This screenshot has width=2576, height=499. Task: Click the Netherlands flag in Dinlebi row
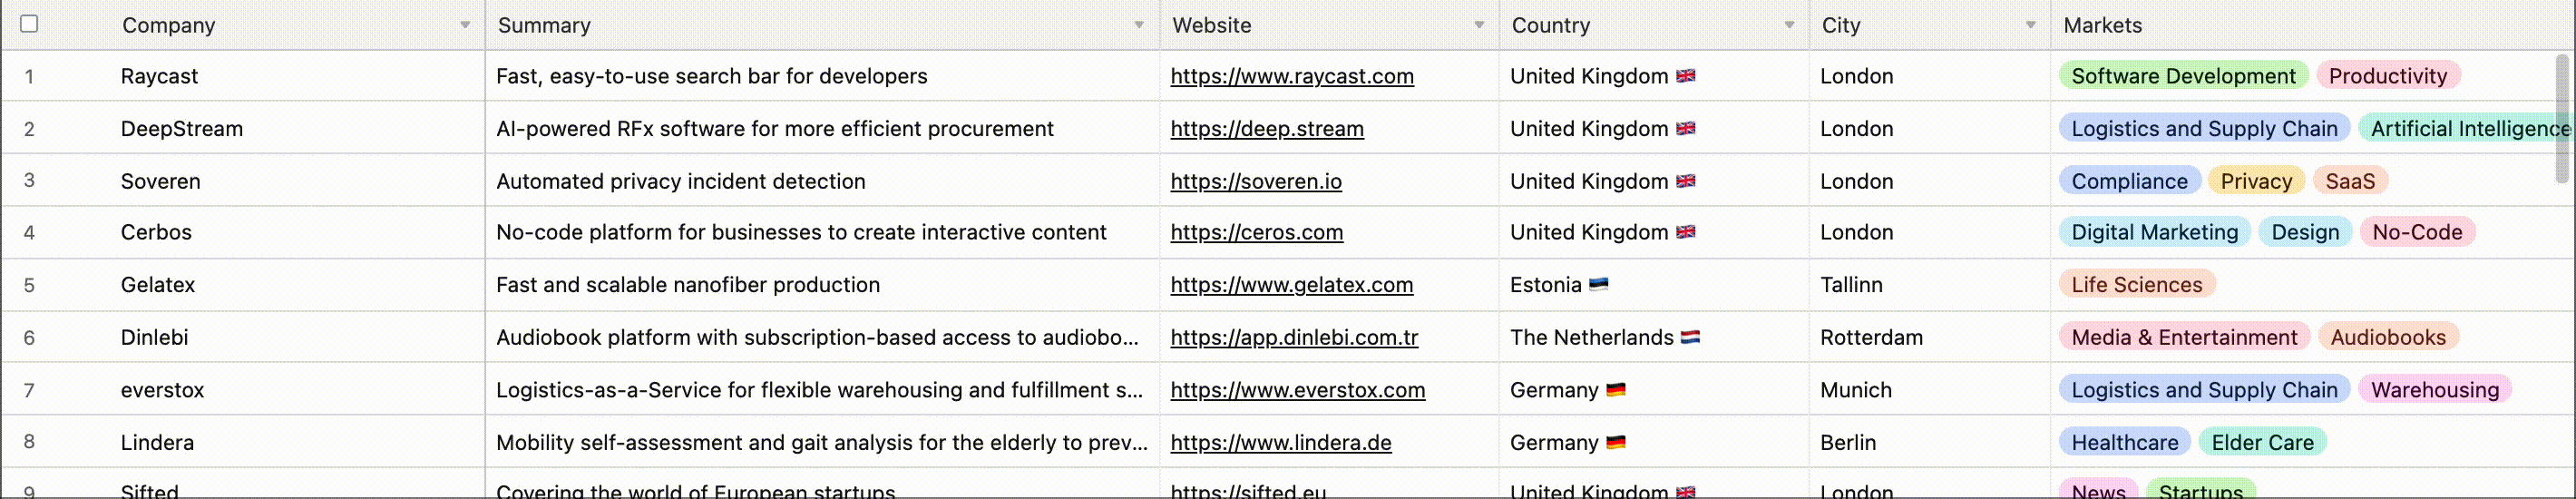pos(1690,338)
